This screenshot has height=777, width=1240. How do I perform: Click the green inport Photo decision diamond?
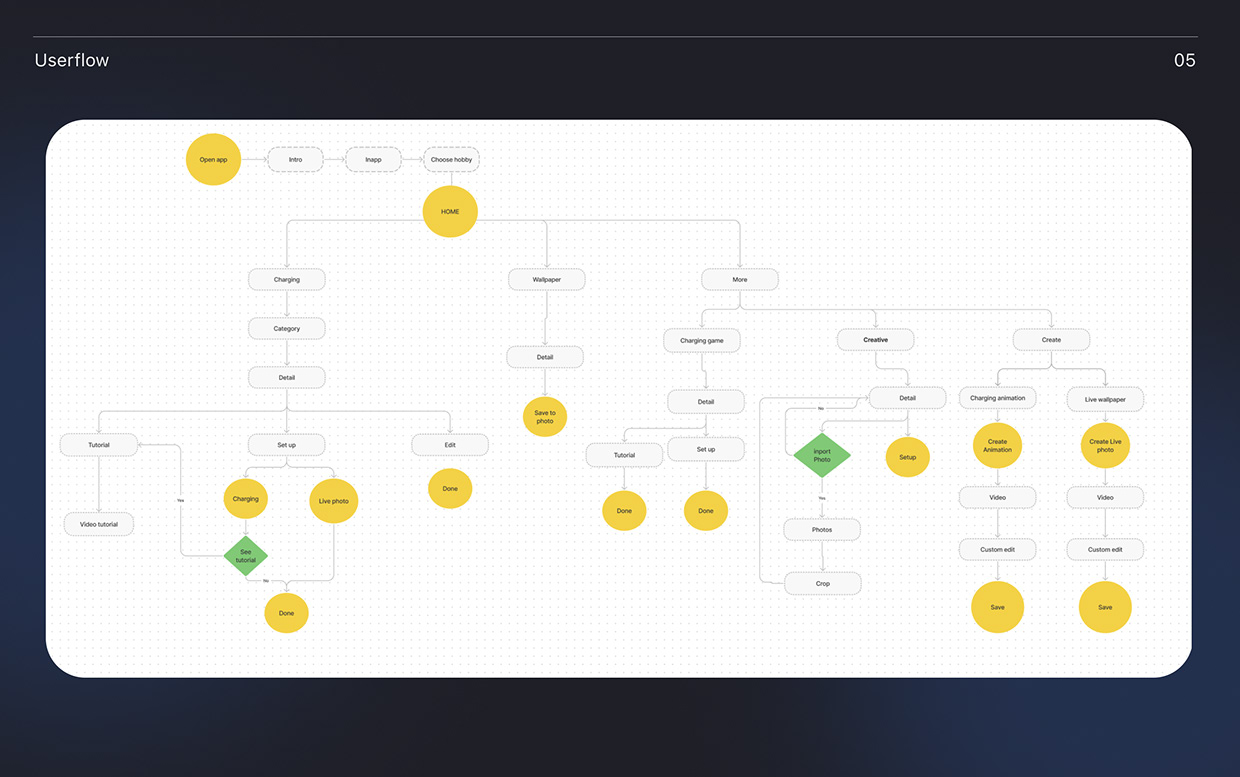click(x=822, y=455)
